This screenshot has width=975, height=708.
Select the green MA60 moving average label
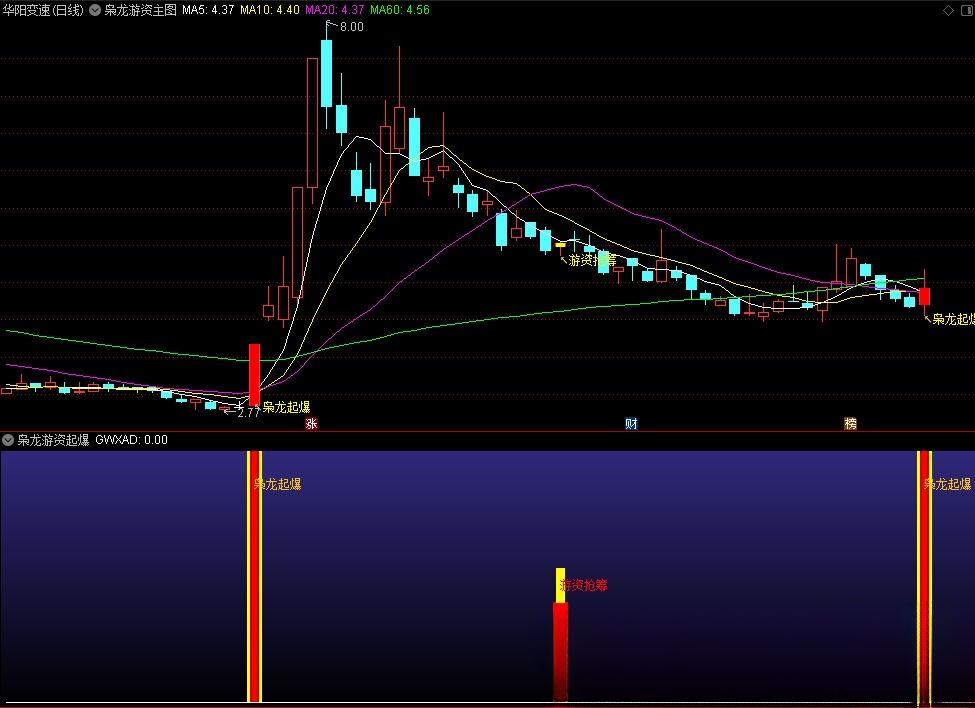tap(399, 9)
